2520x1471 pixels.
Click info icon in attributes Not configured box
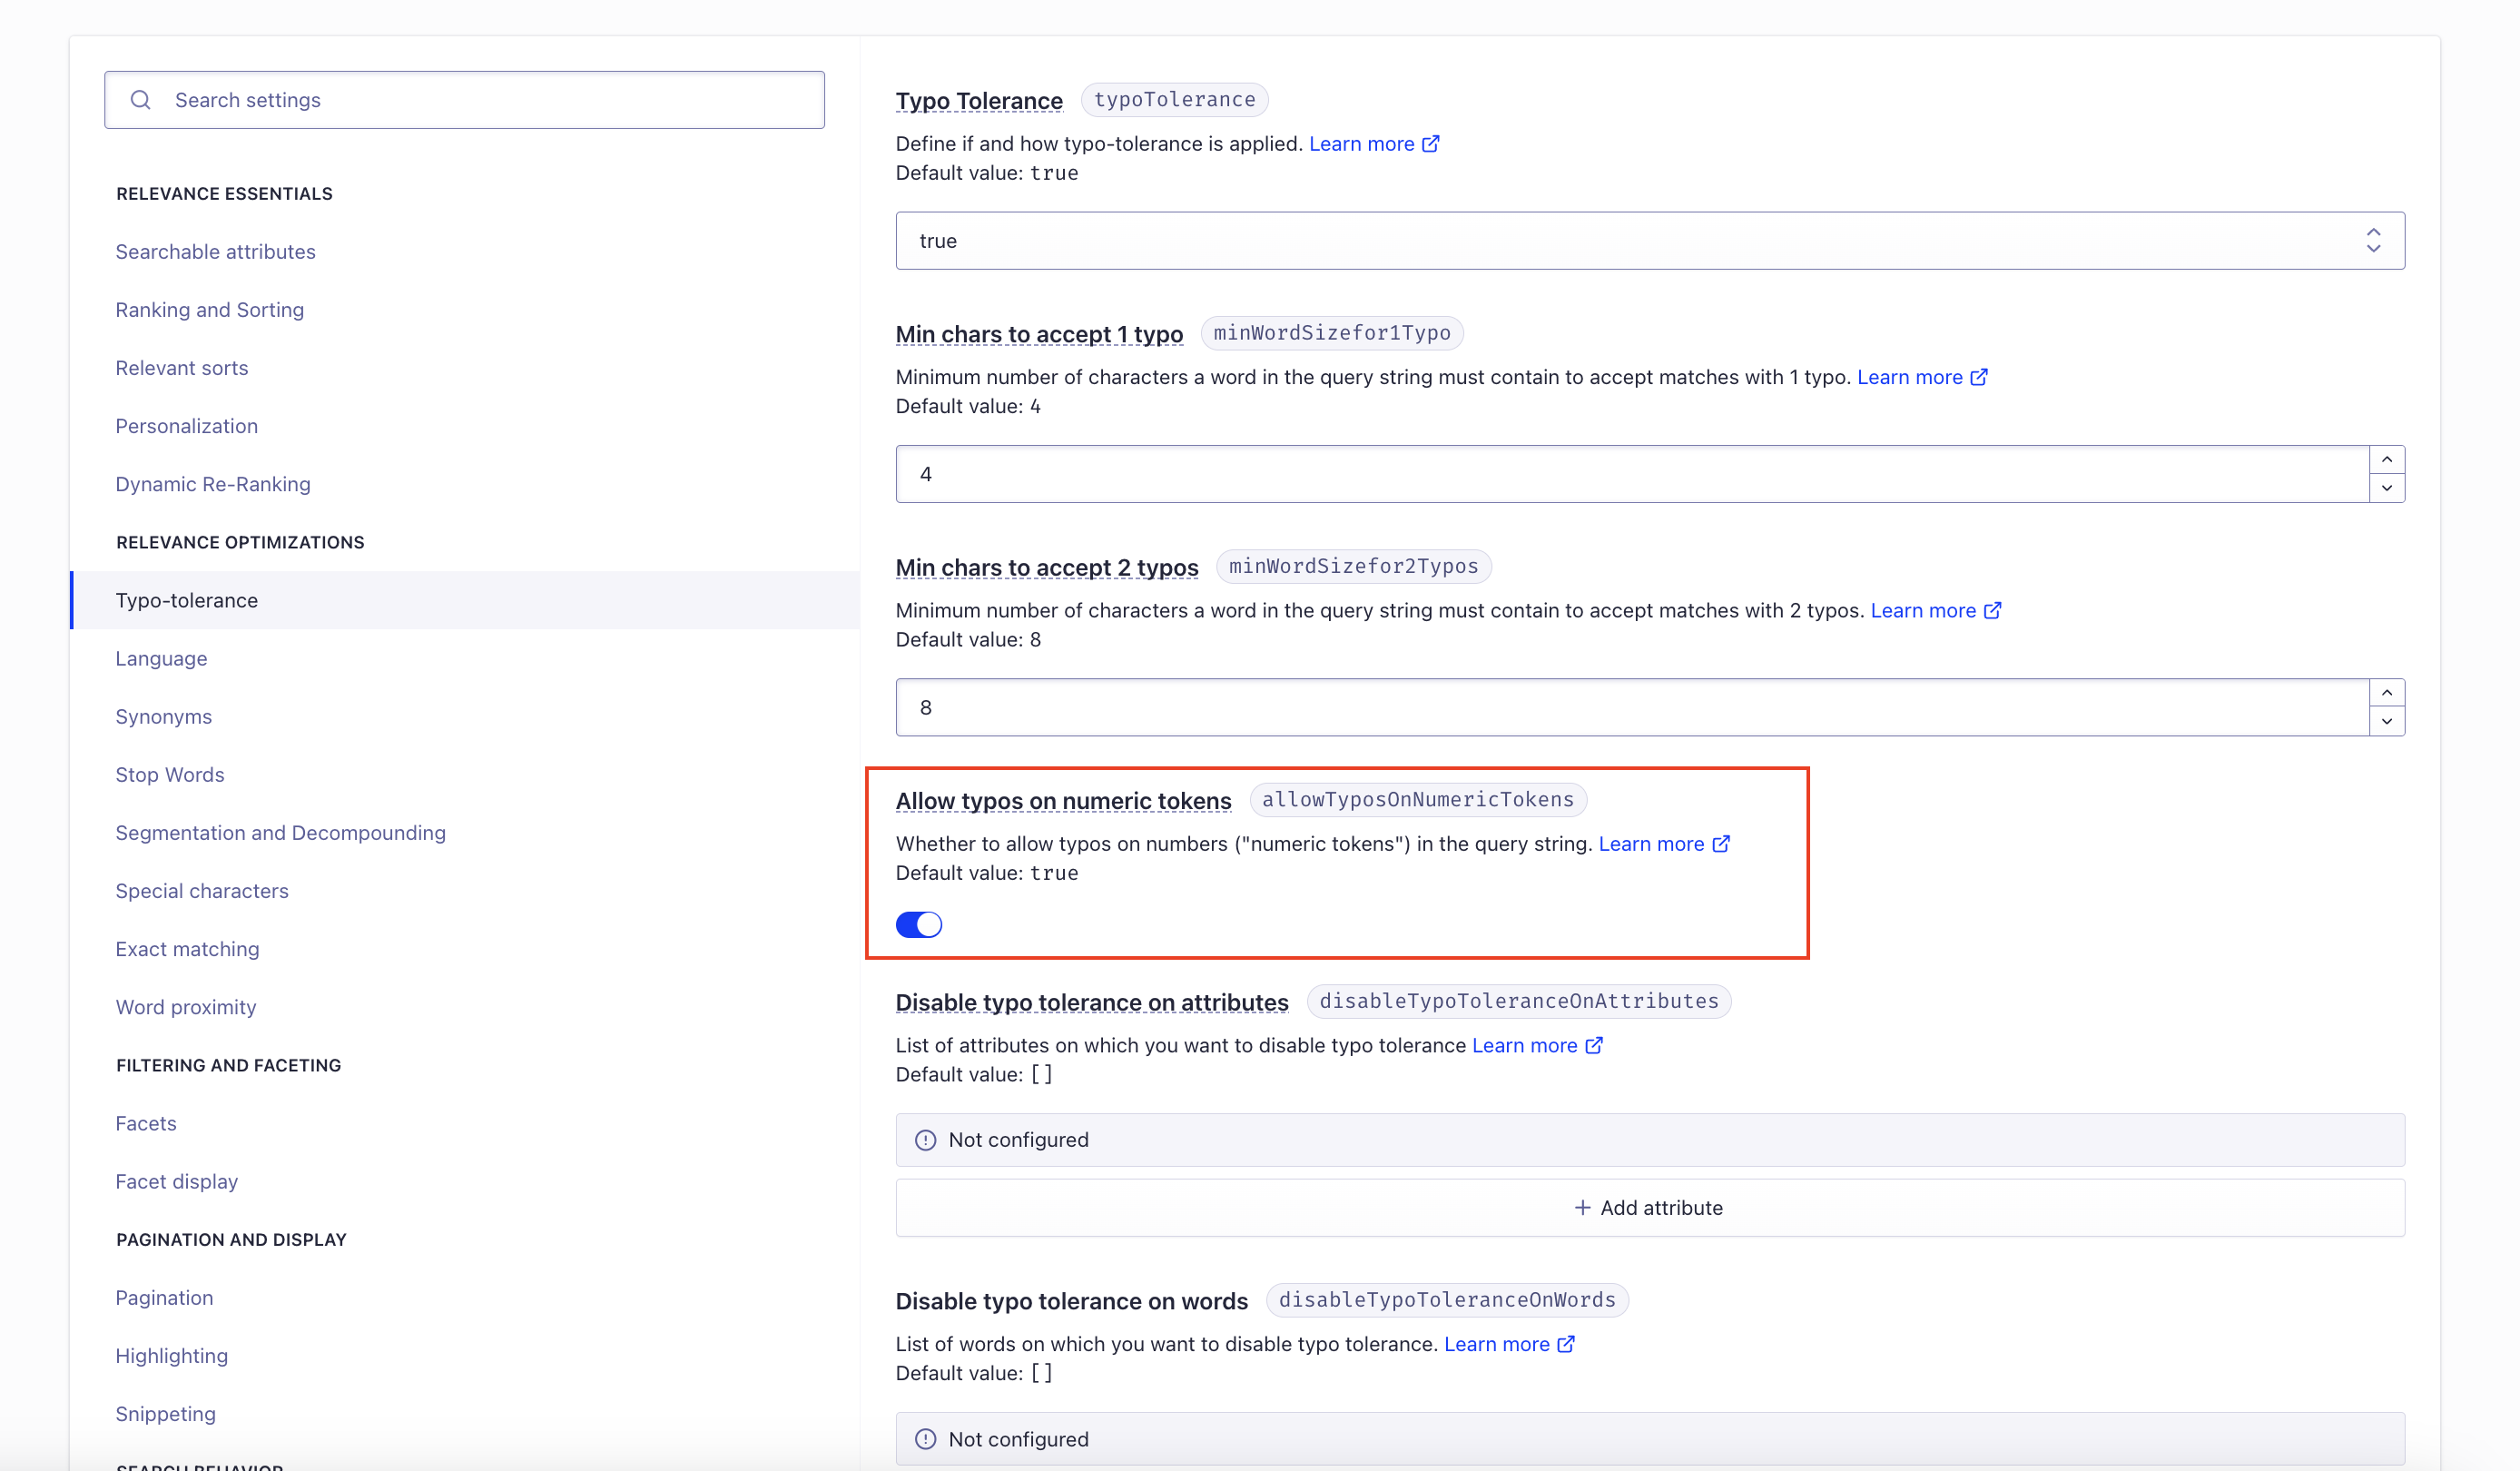[x=926, y=1140]
